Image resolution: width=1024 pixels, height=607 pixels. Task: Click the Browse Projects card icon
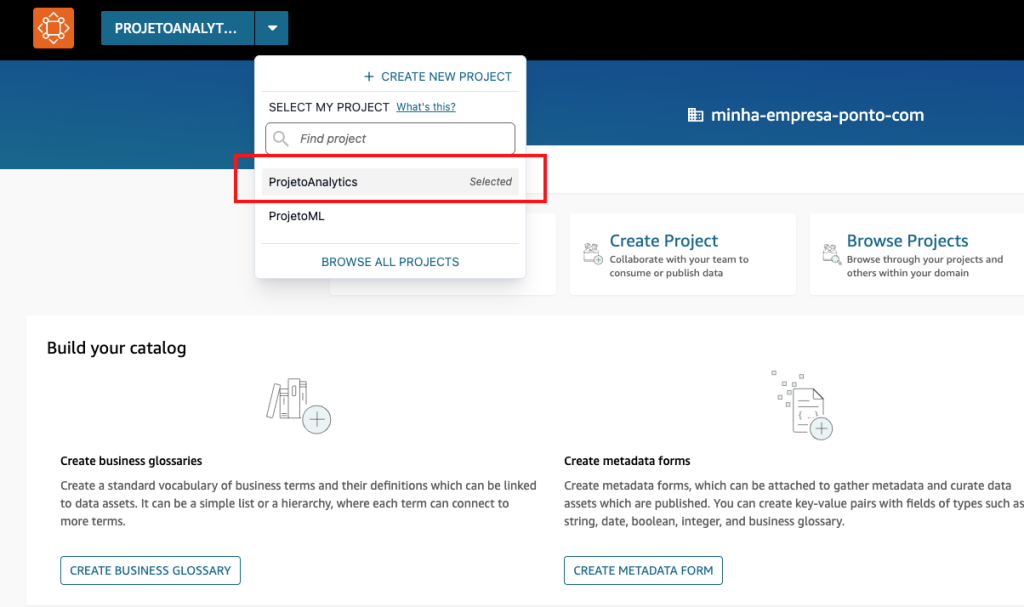(x=831, y=254)
